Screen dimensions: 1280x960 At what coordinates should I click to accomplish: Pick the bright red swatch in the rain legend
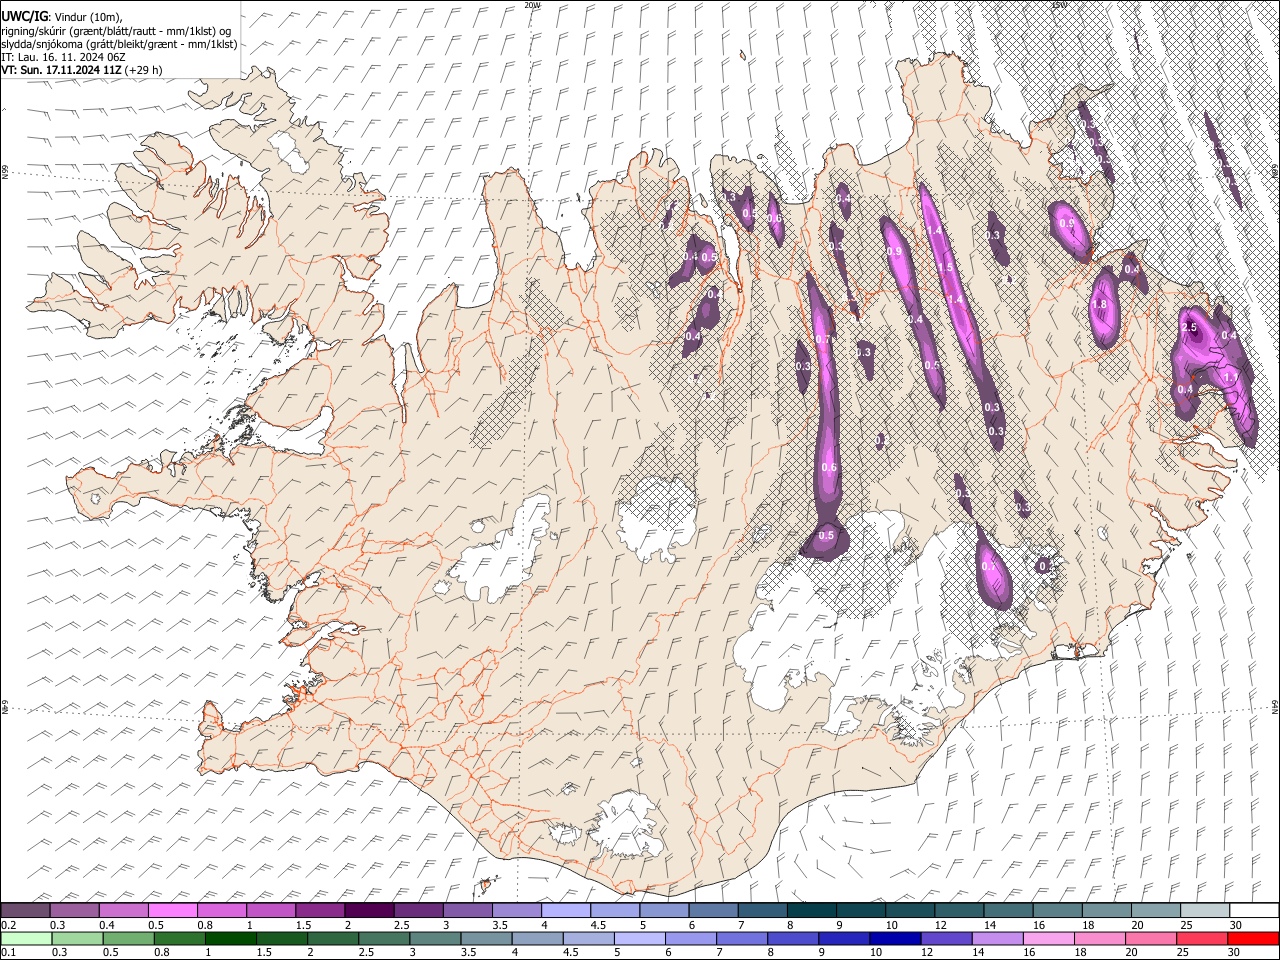coord(1253,938)
